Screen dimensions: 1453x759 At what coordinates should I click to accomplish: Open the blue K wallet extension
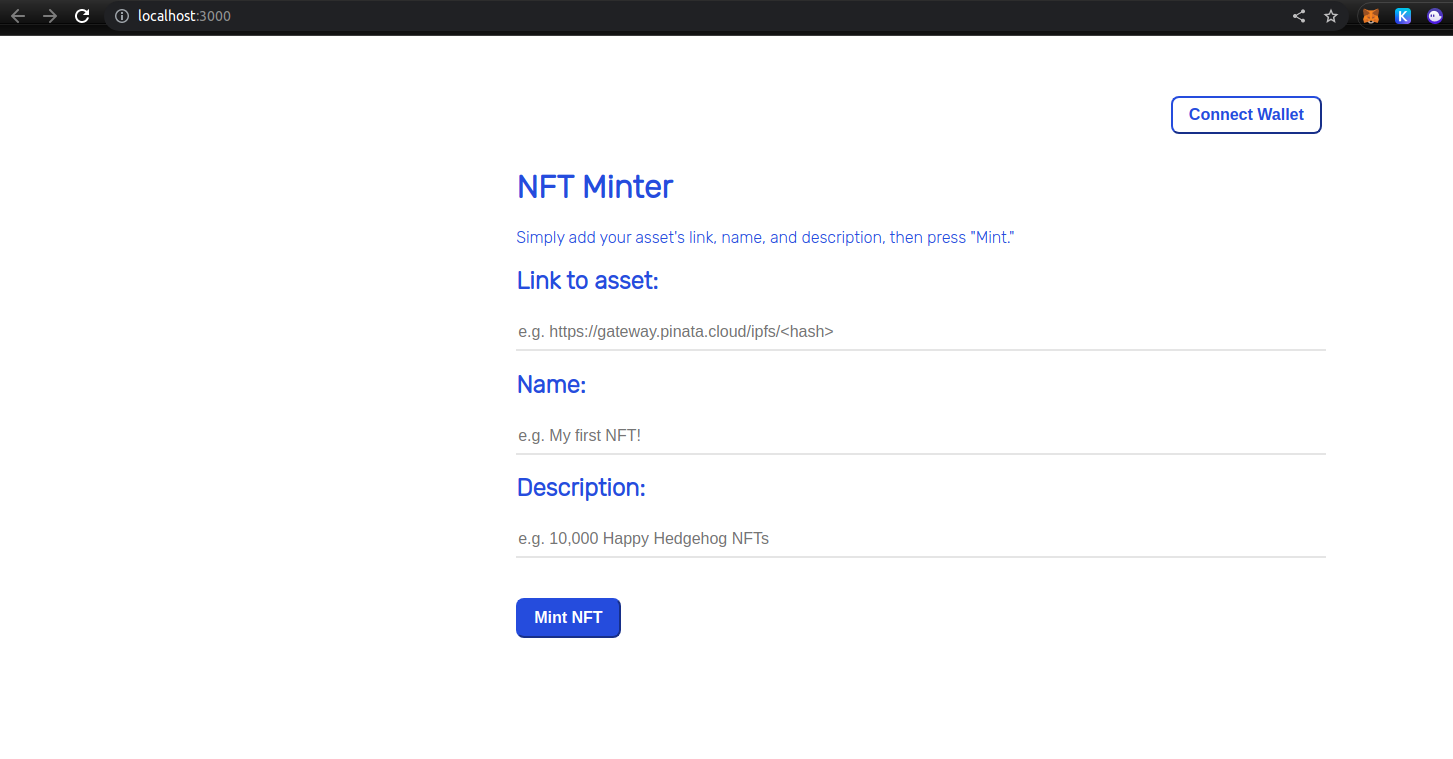(1403, 16)
